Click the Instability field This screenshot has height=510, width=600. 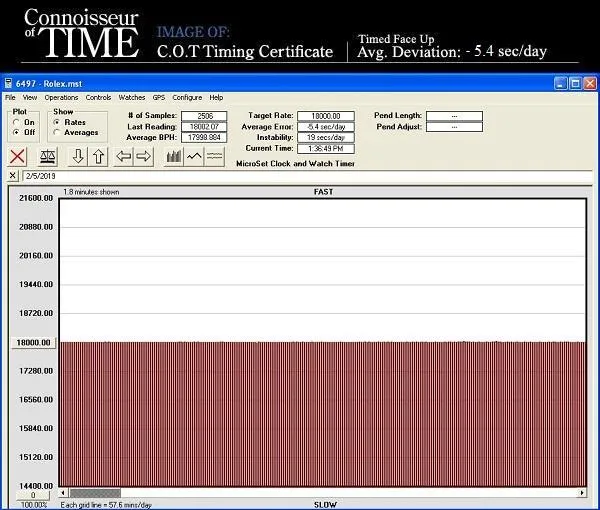pyautogui.click(x=326, y=137)
